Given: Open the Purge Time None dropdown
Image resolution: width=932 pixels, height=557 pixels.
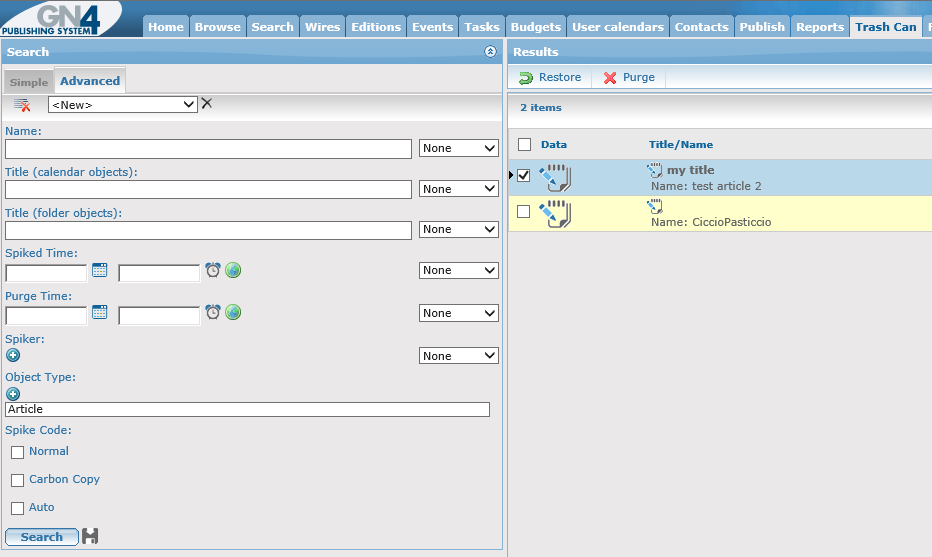Looking at the screenshot, I should coord(458,313).
